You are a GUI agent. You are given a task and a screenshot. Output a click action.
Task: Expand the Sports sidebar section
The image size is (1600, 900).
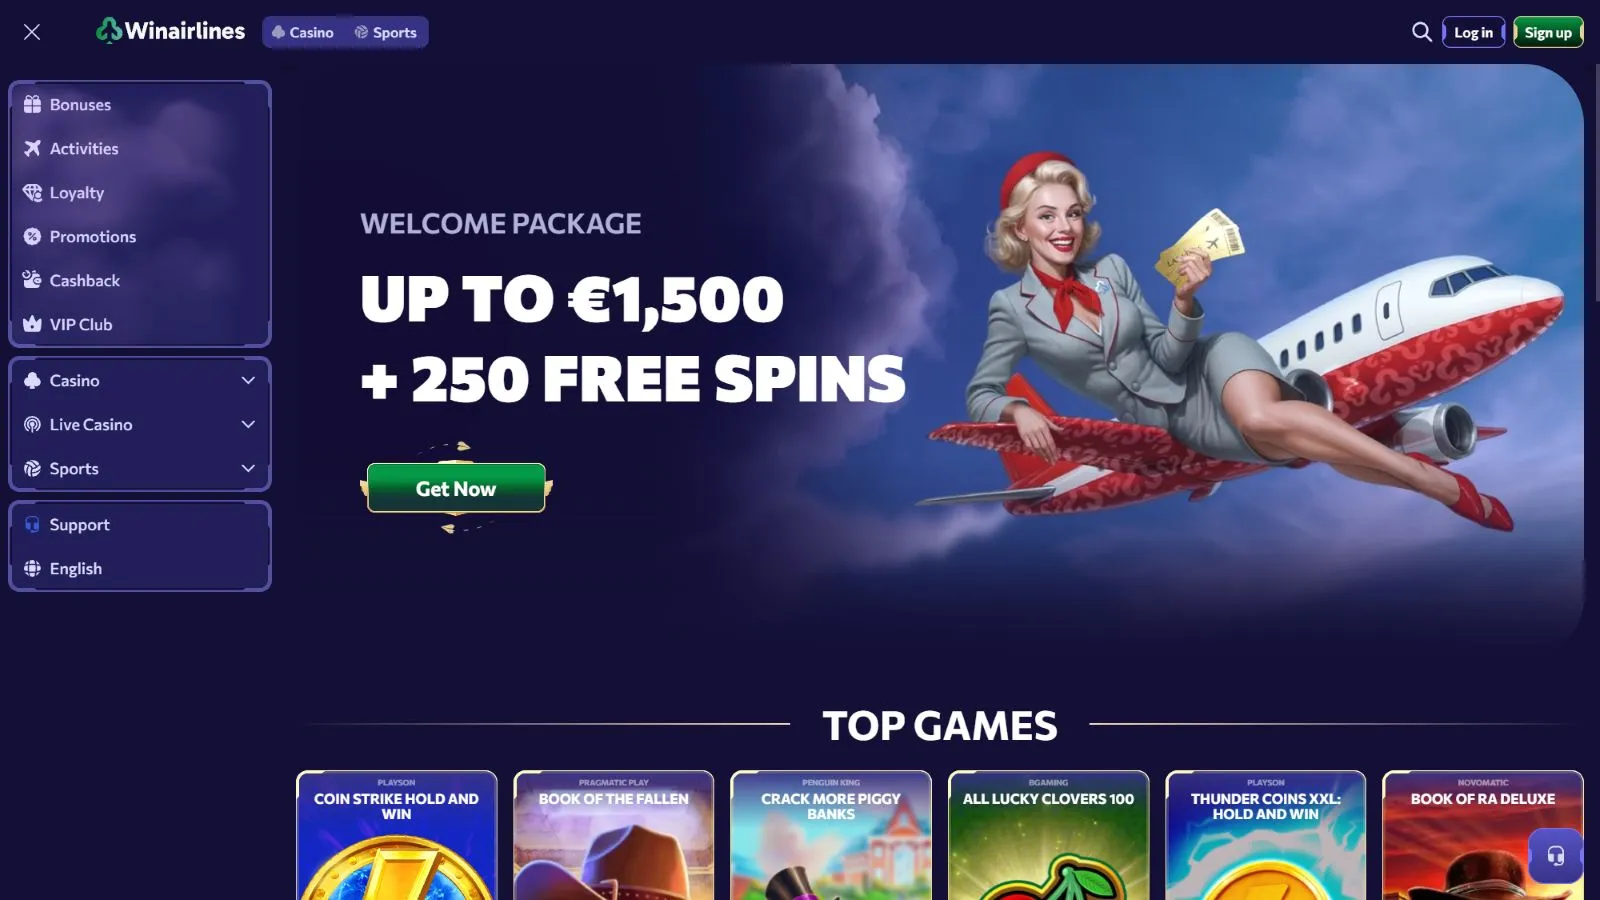pyautogui.click(x=140, y=468)
